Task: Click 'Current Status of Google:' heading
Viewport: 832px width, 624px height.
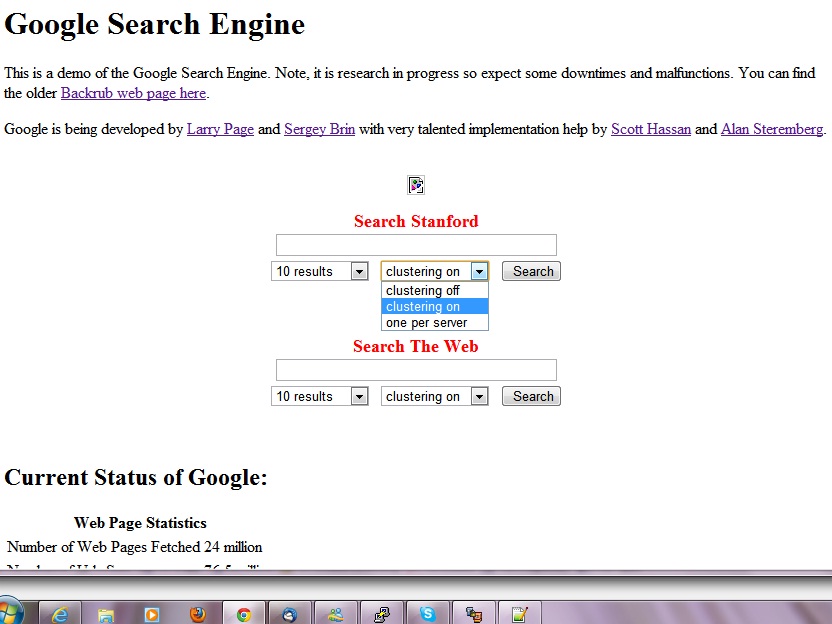Action: tap(136, 477)
